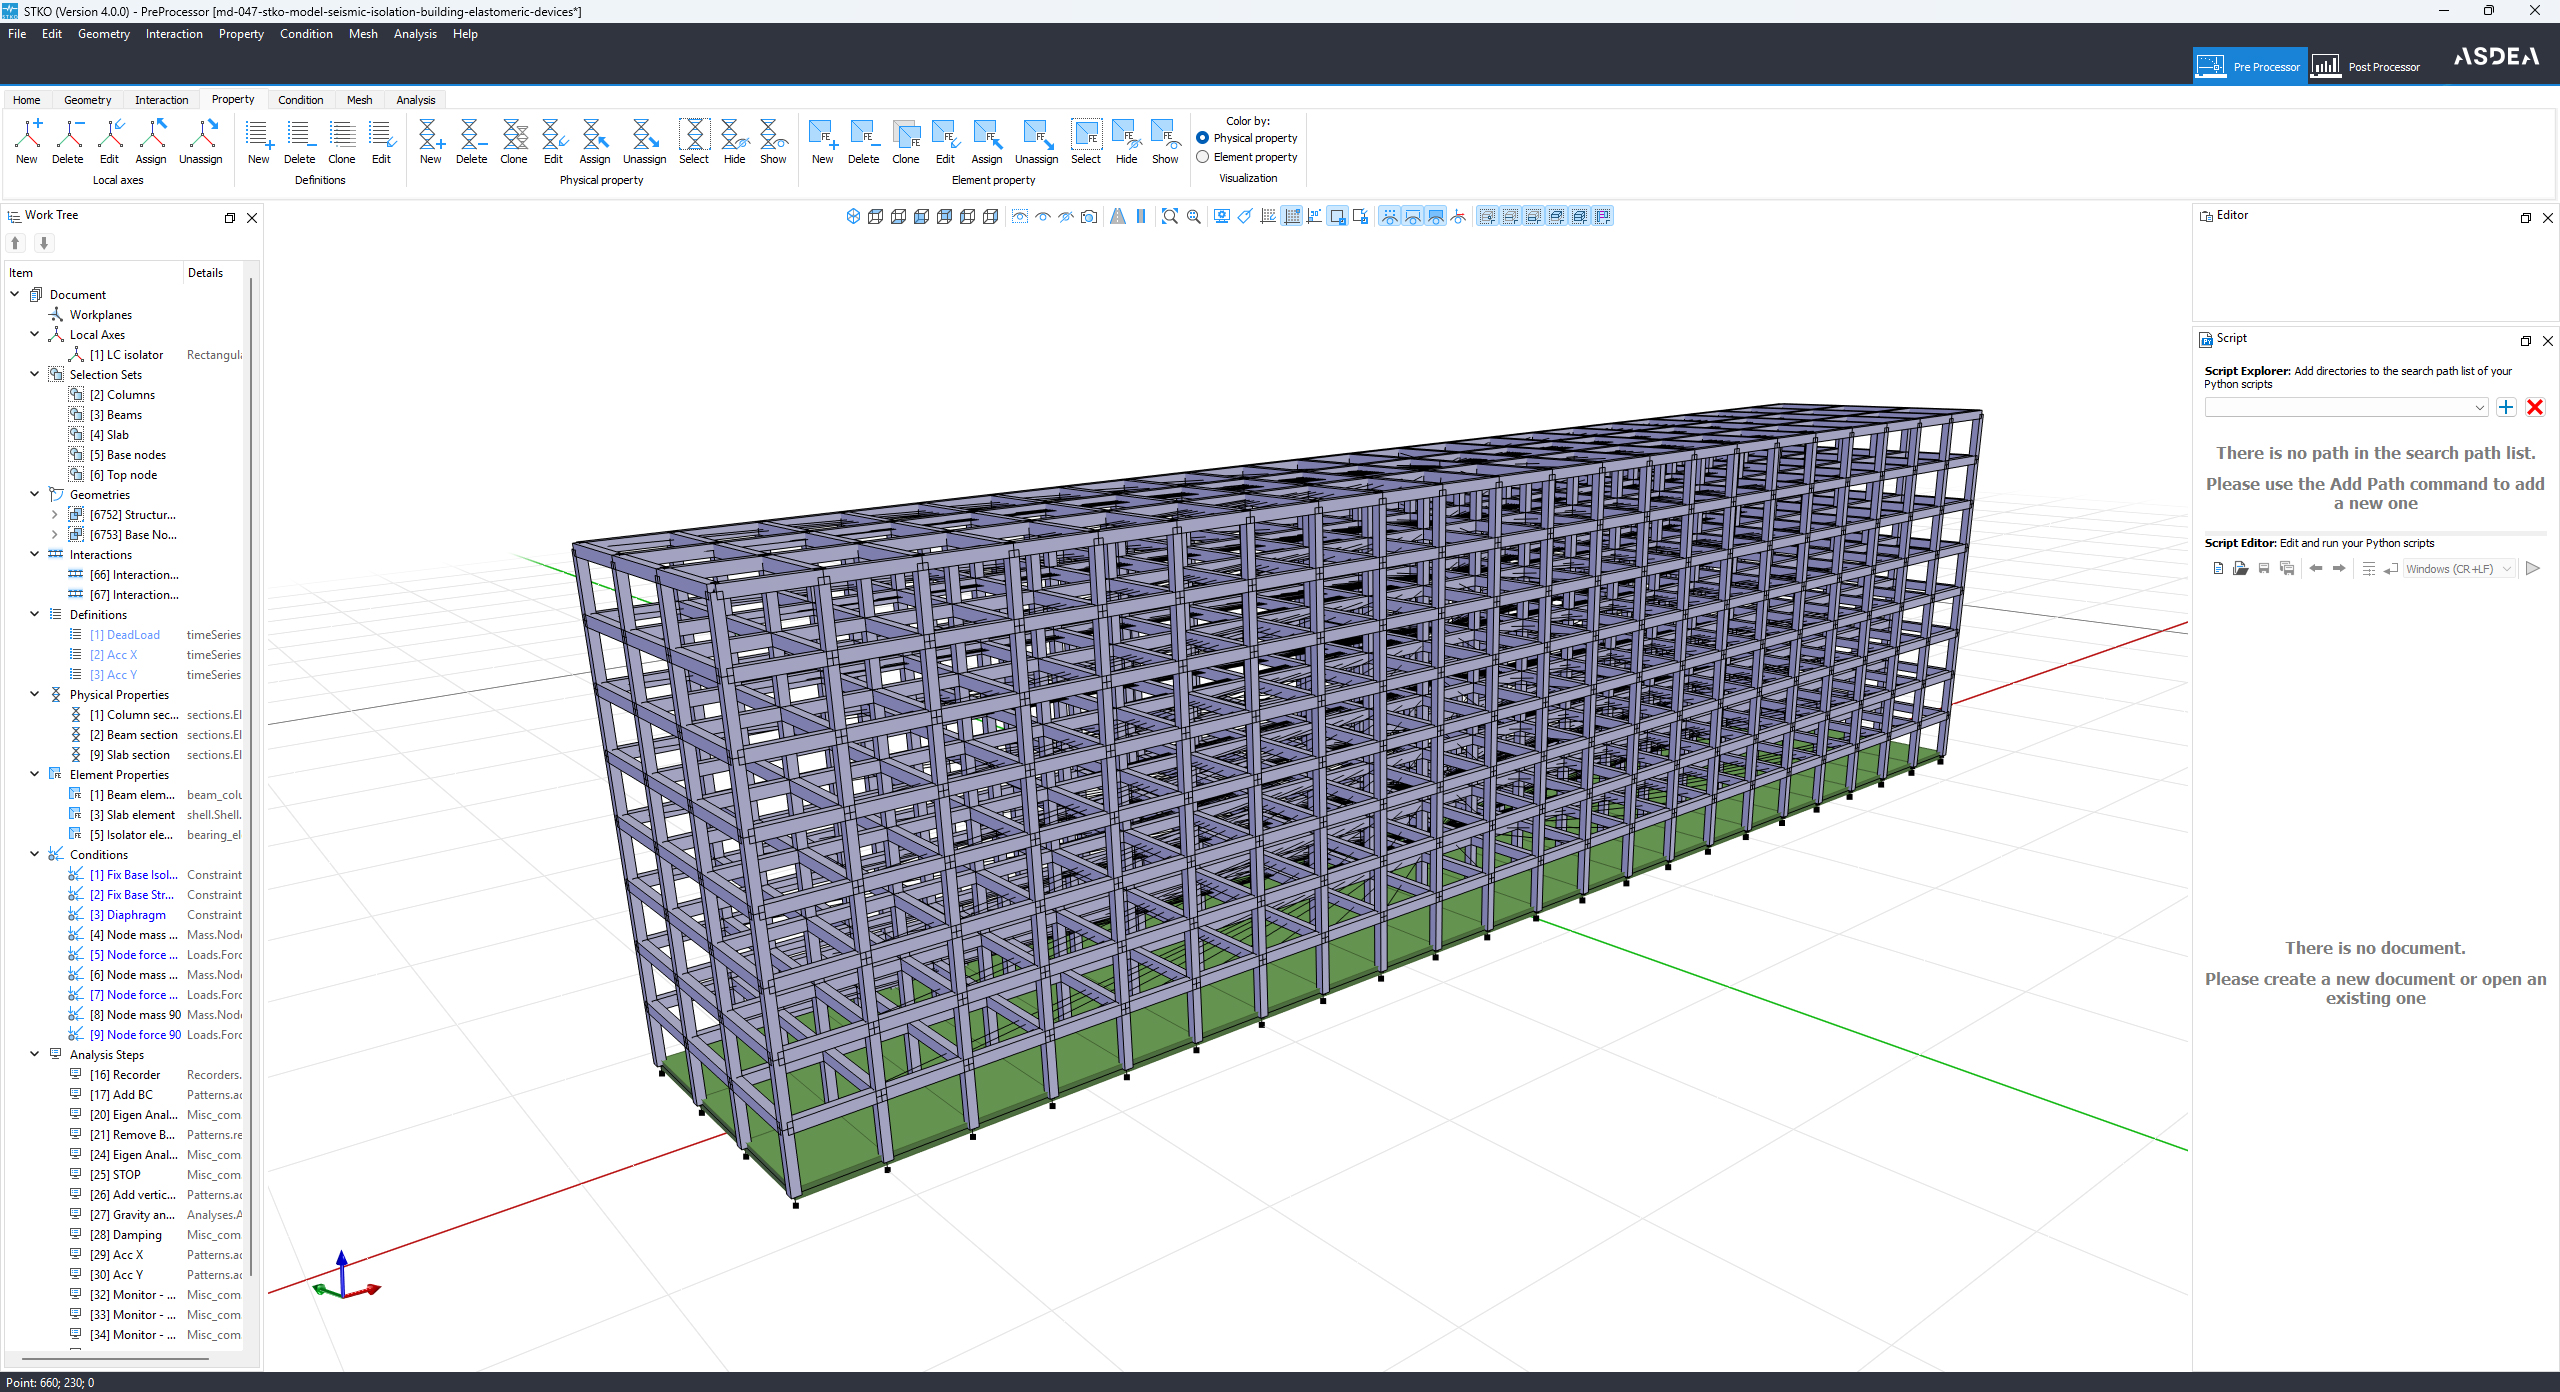2560x1392 pixels.
Task: Toggle selection rectangle mode icon
Action: coord(1338,216)
